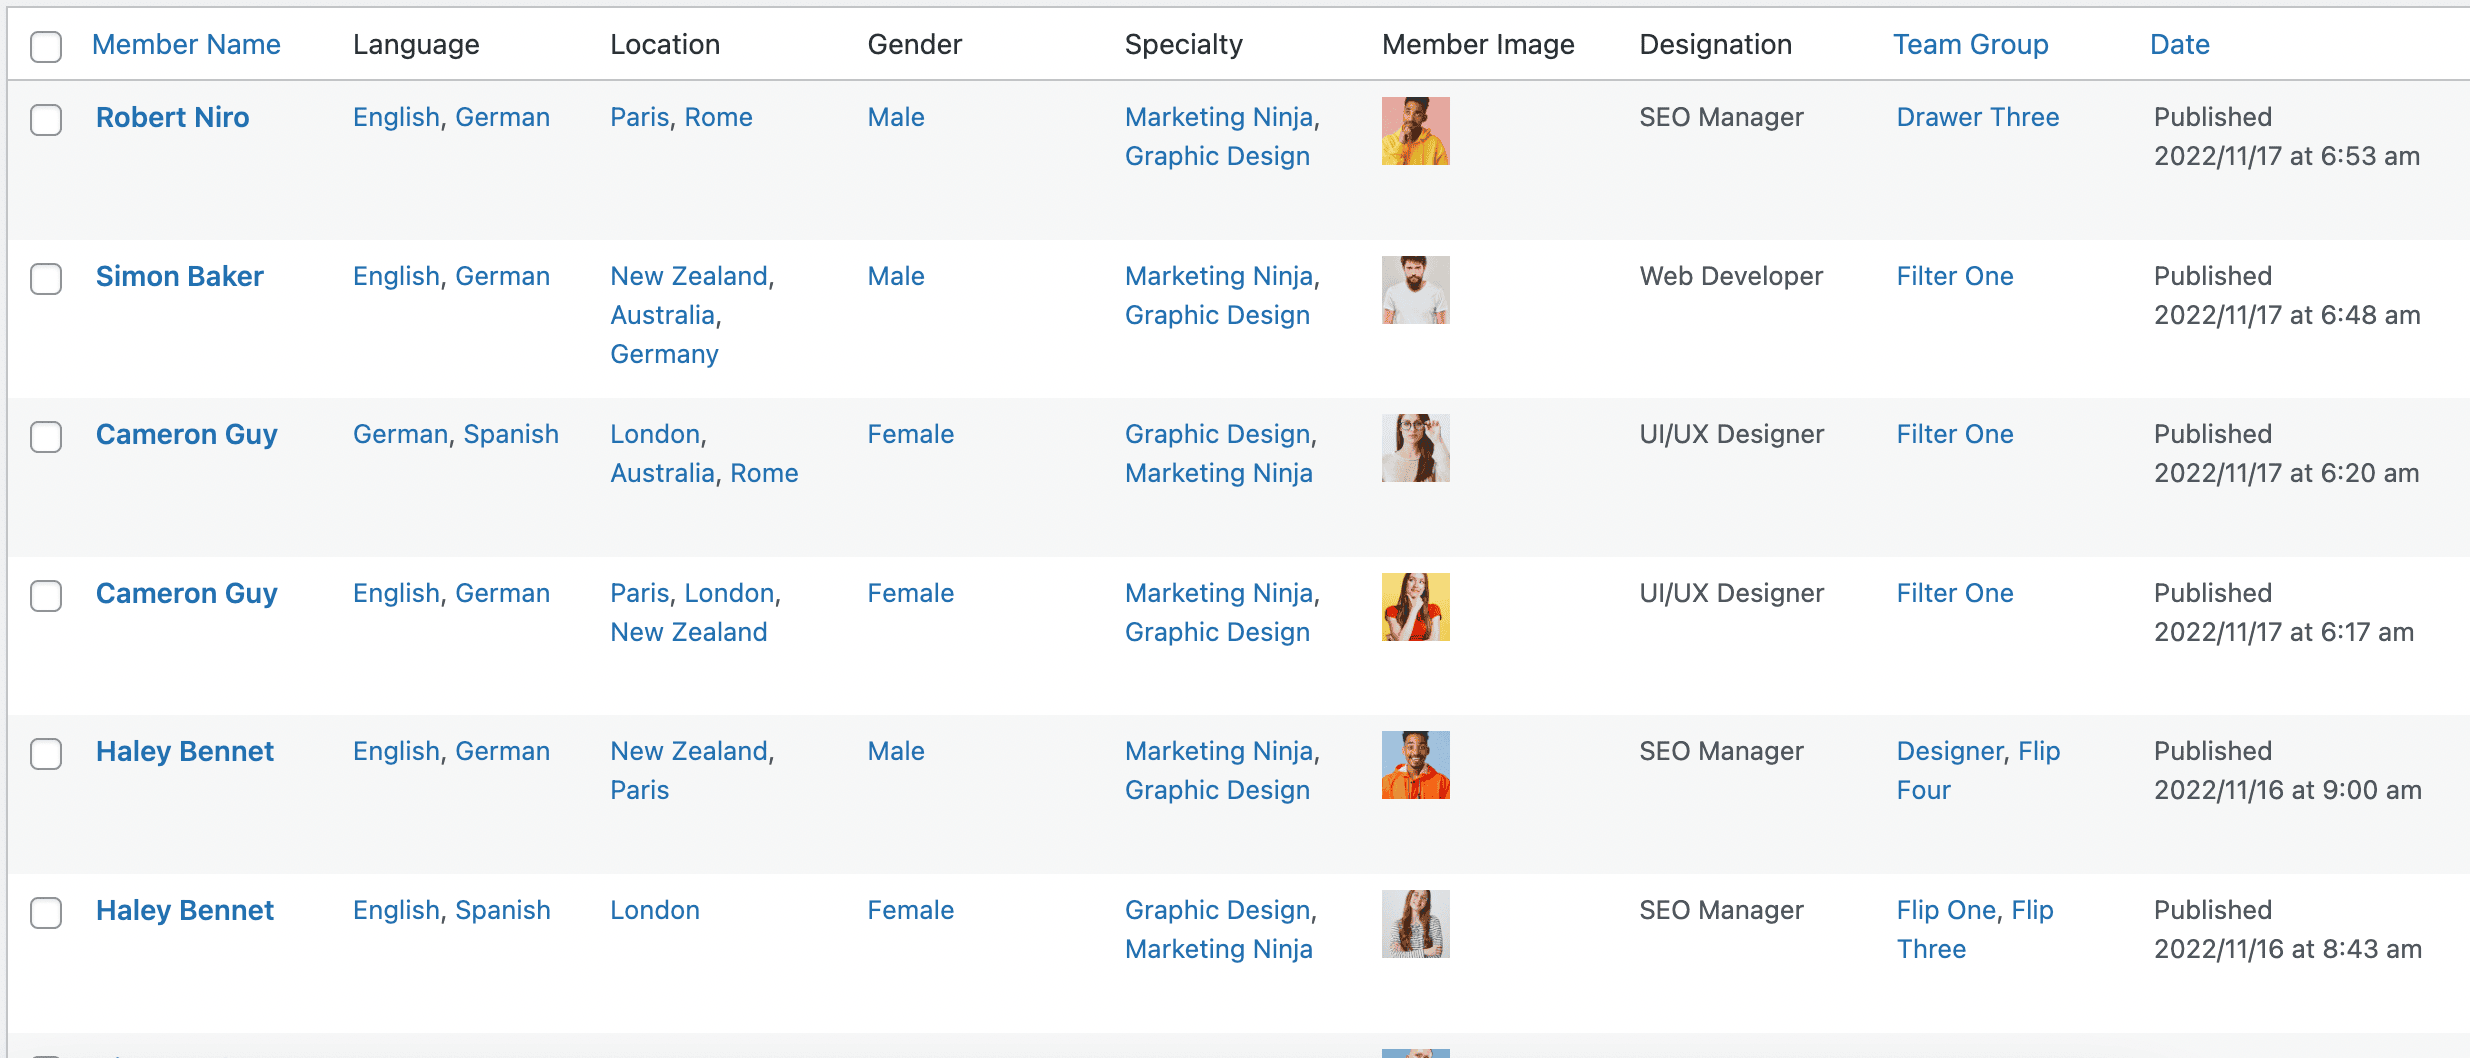2470x1058 pixels.
Task: Check the box next to Robert Niro
Action: [46, 120]
